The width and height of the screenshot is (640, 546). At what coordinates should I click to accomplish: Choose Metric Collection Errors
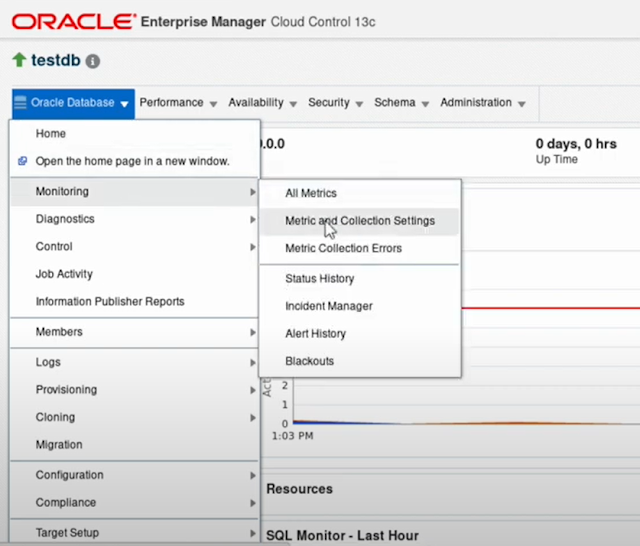[x=360, y=249]
